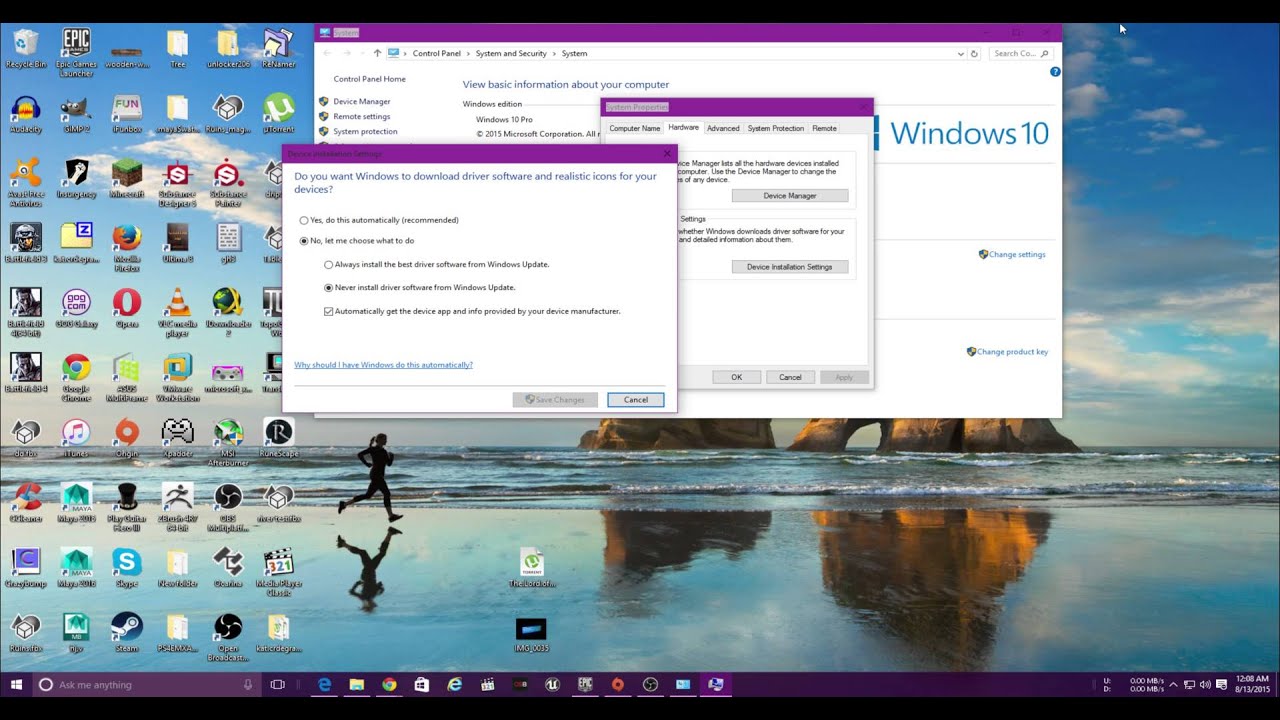Open 'Remote settings' in the System sidebar
This screenshot has width=1280, height=720.
(362, 117)
